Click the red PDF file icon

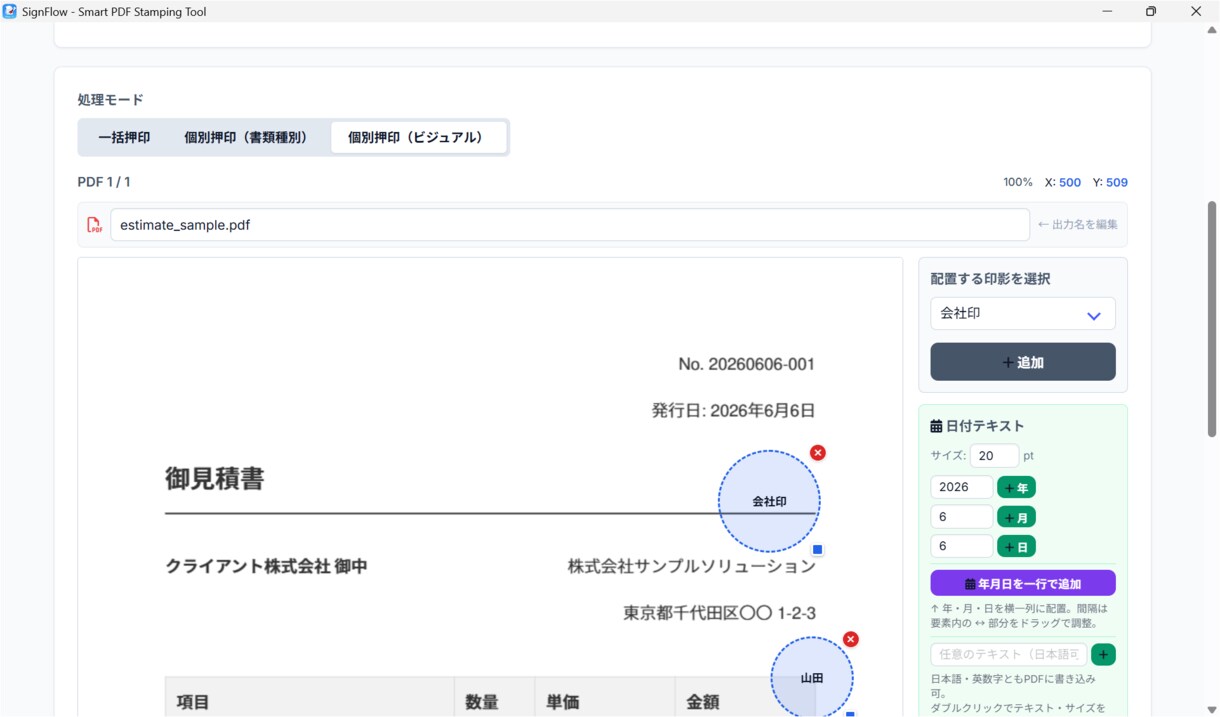point(94,225)
